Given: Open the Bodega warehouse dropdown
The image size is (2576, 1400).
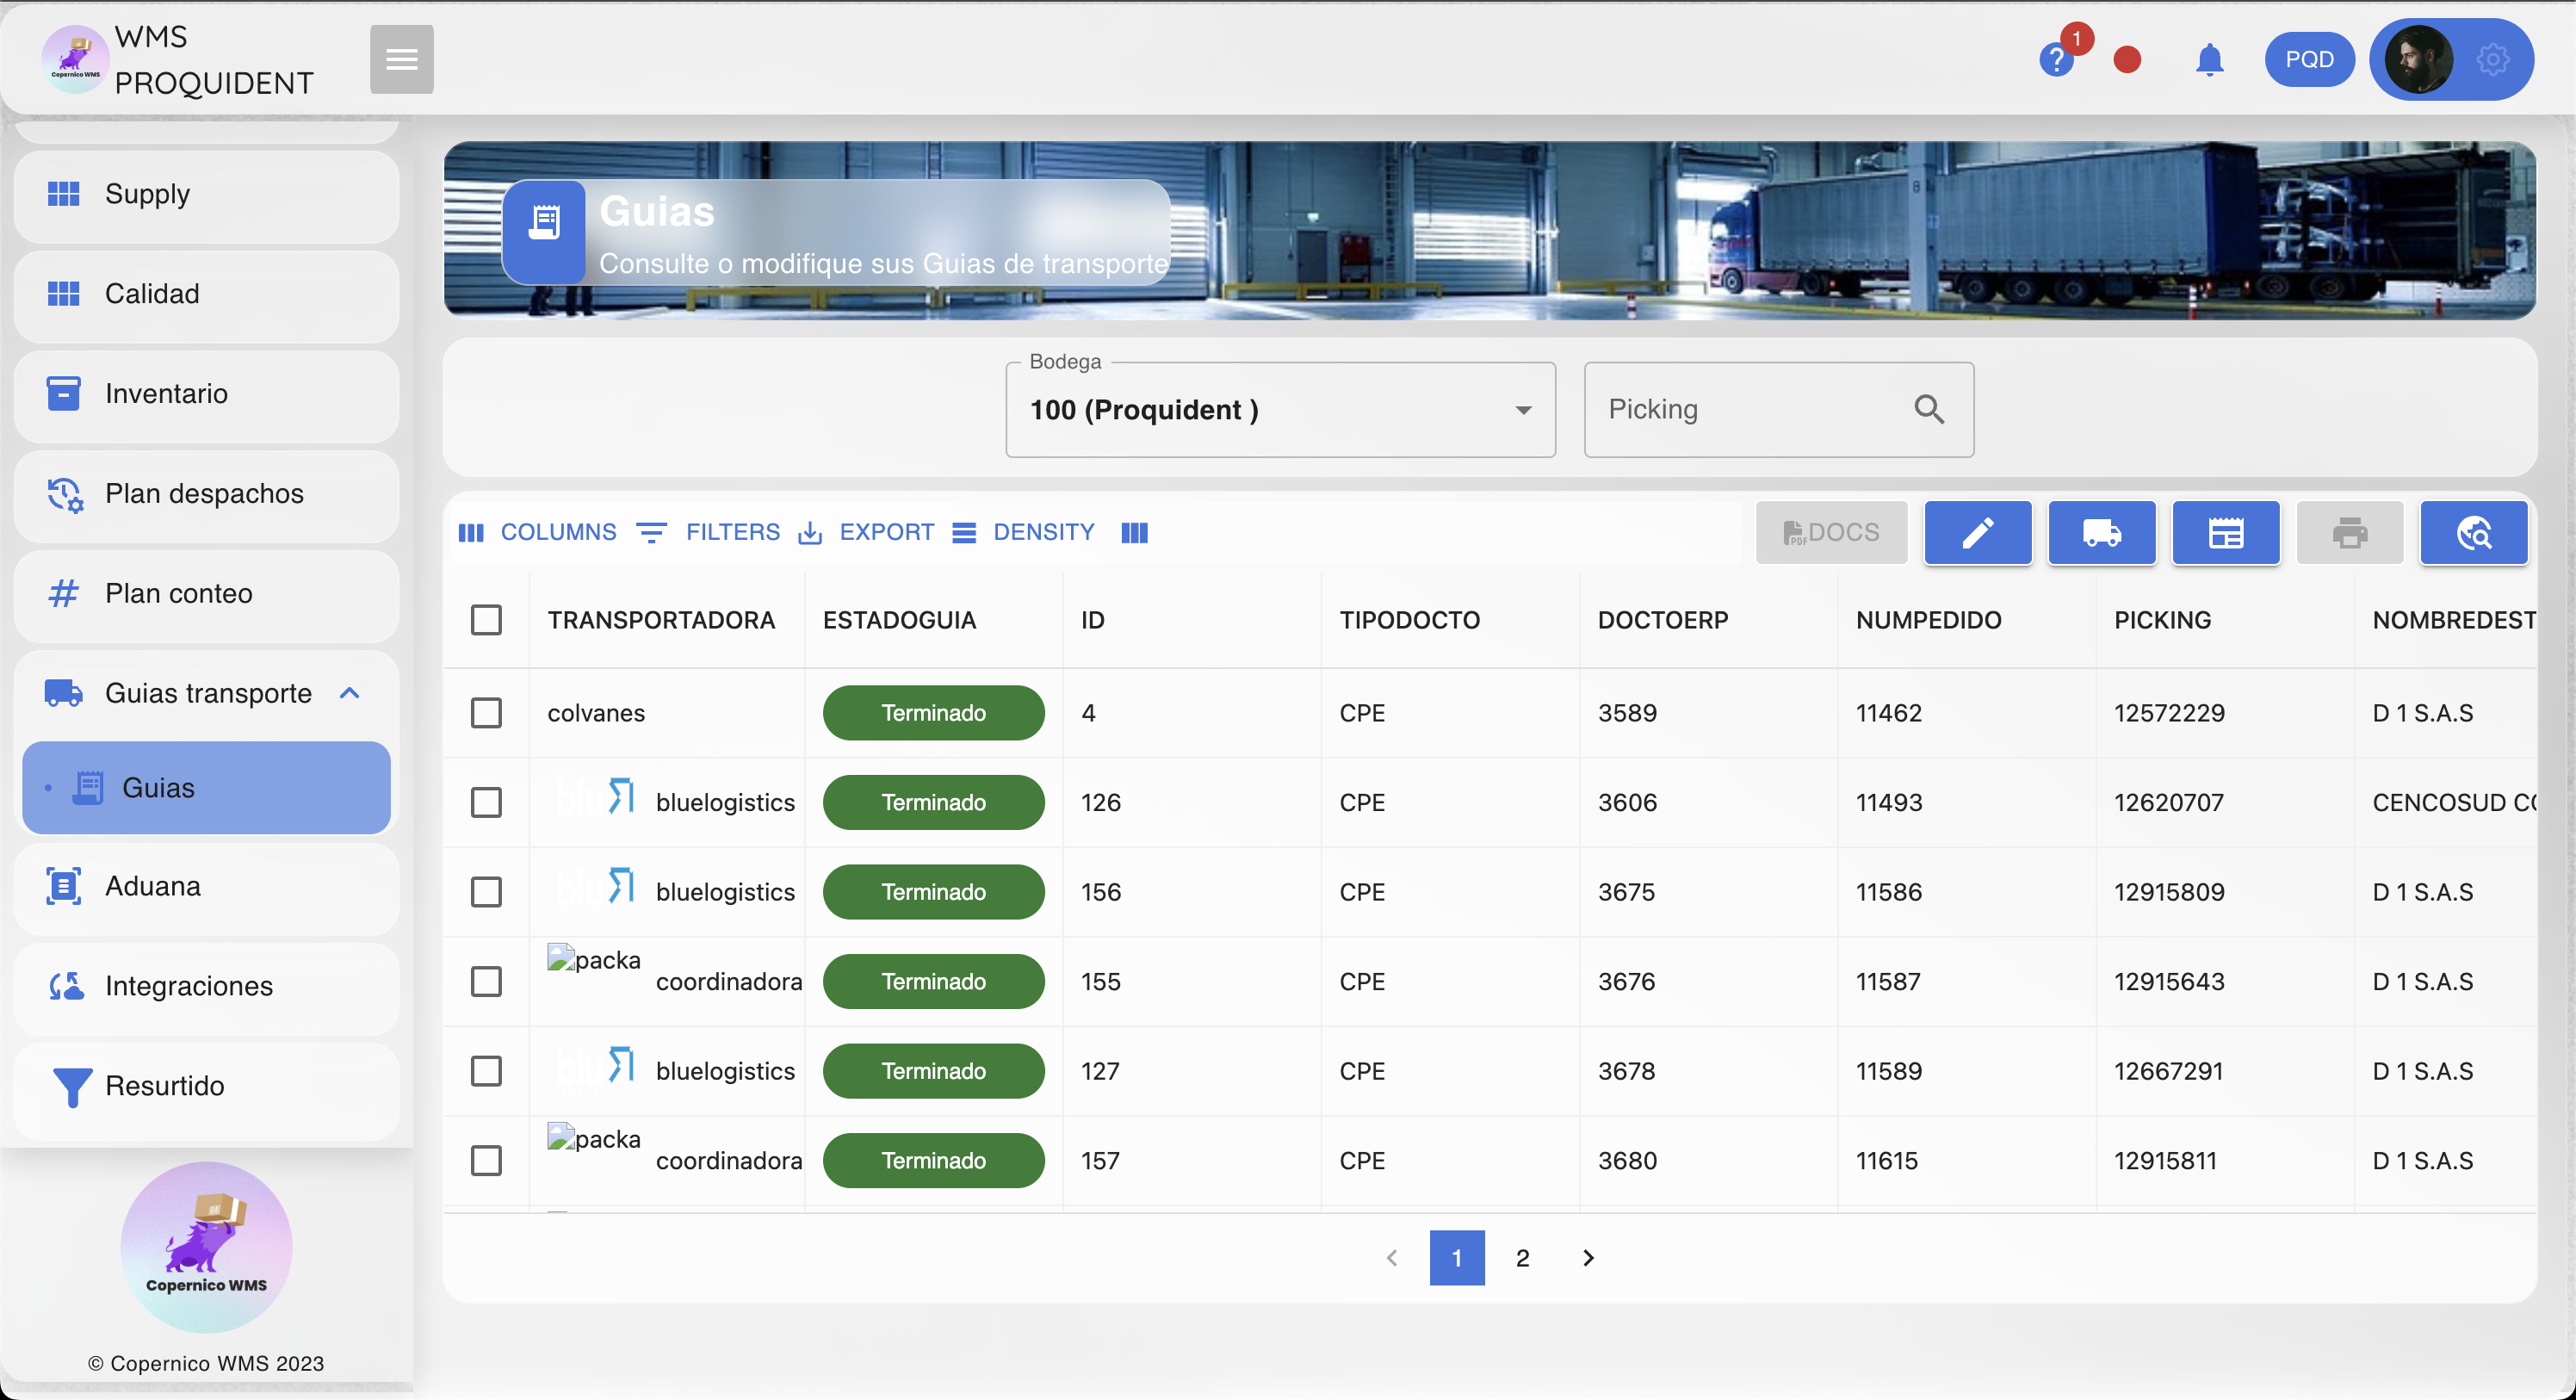Looking at the screenshot, I should coord(1279,410).
